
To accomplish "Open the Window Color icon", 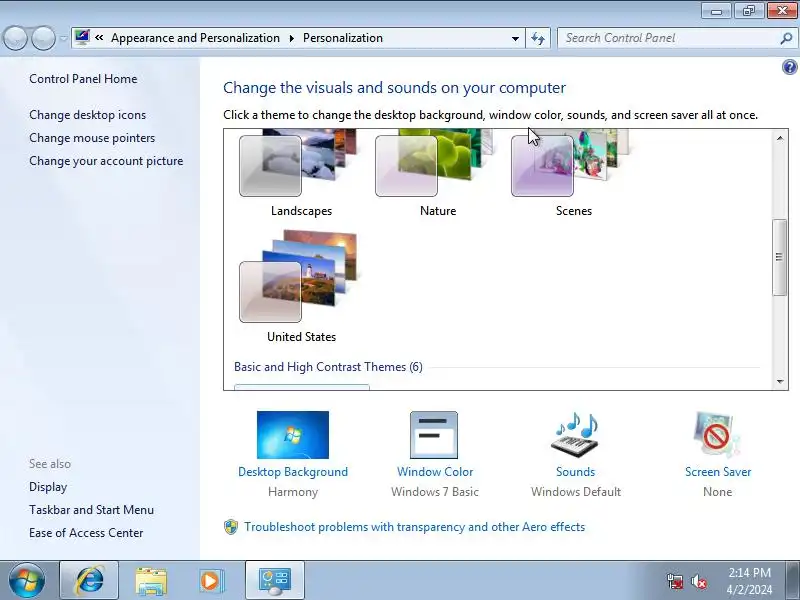I will point(434,435).
